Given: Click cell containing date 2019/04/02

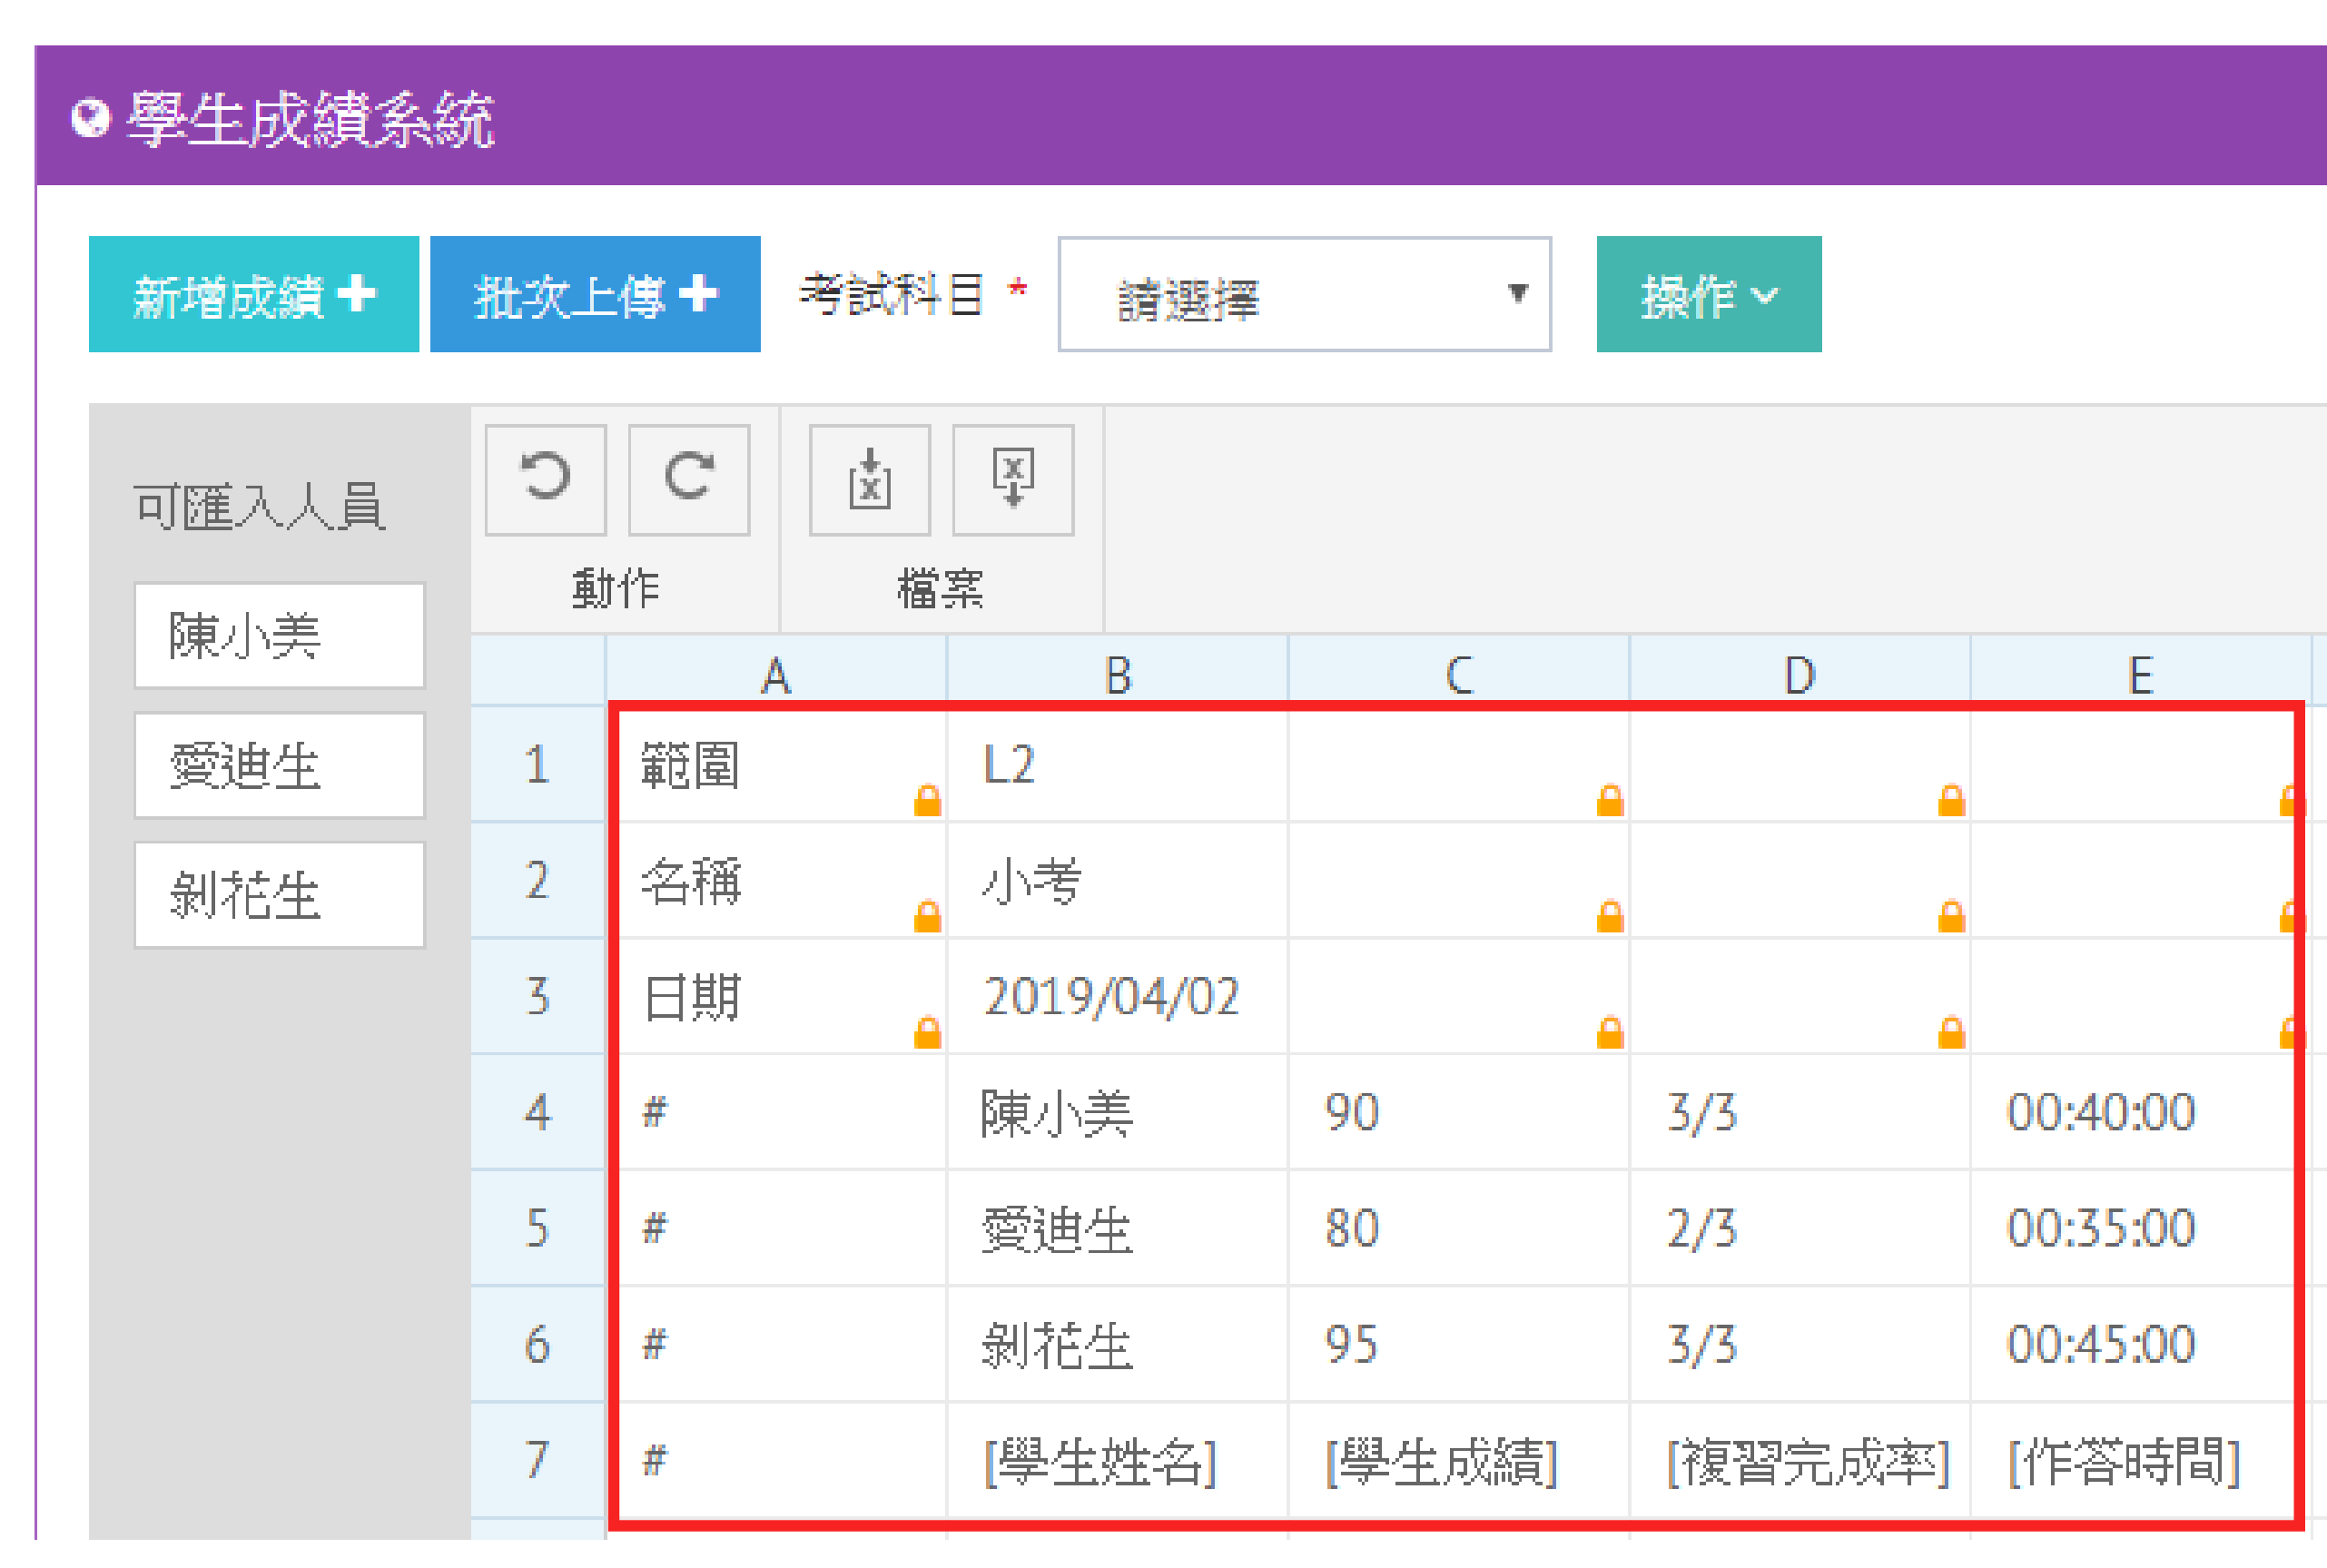Looking at the screenshot, I should (x=1112, y=996).
